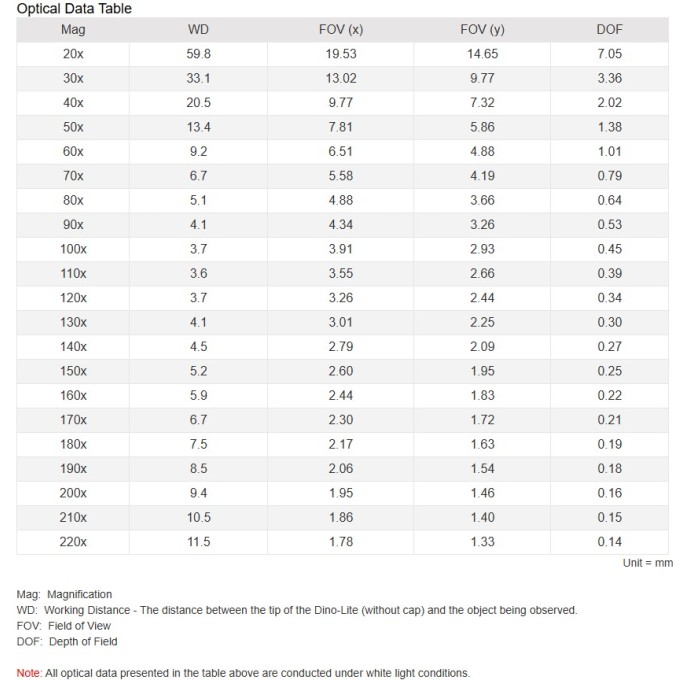This screenshot has height=680, width=680.
Task: Click the FOV (x) column header
Action: pos(341,29)
